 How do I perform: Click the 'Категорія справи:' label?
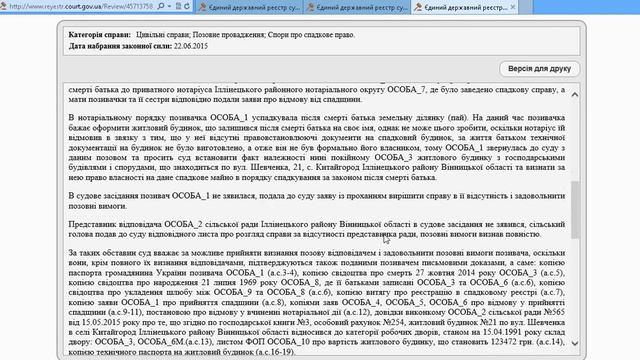point(100,35)
